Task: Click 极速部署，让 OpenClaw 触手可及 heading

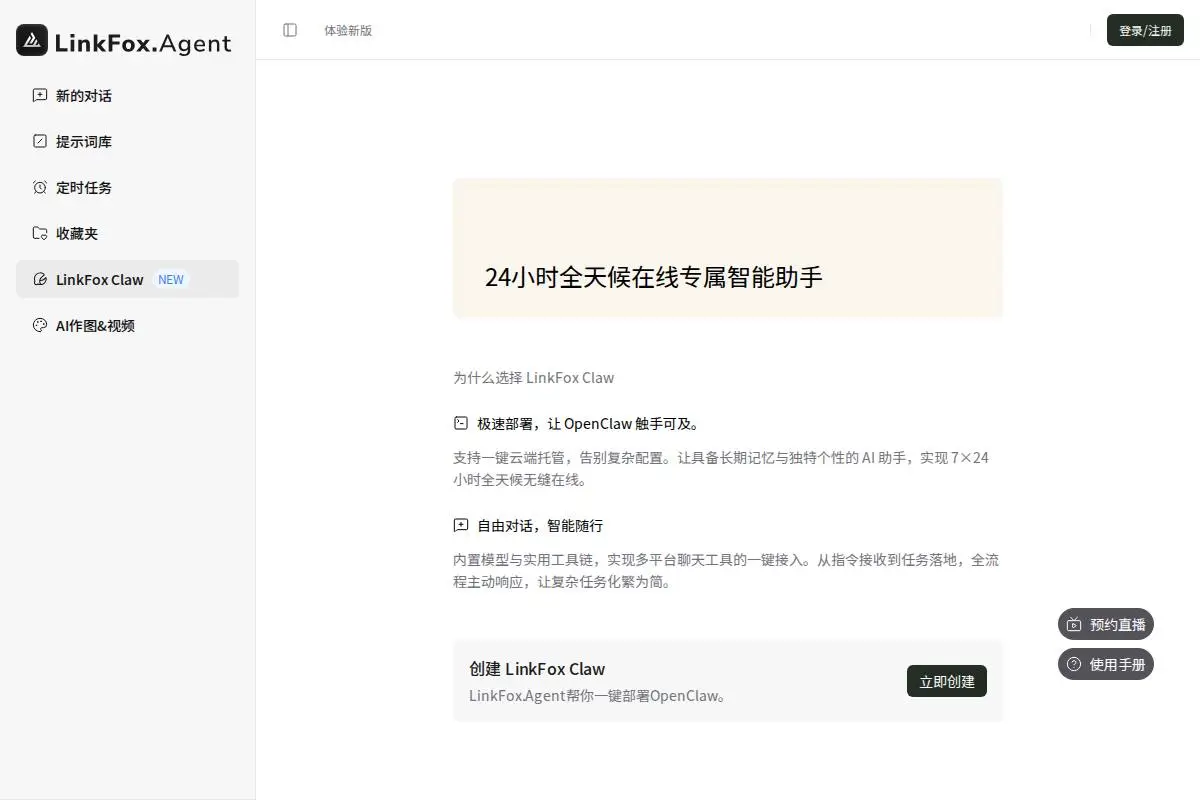Action: pos(588,424)
